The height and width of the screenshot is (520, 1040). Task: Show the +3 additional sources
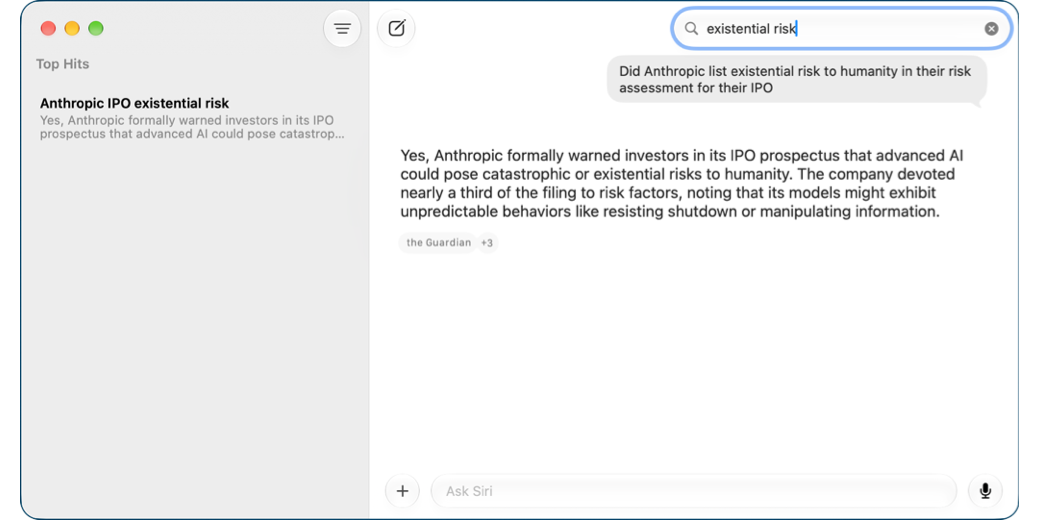[x=487, y=243]
